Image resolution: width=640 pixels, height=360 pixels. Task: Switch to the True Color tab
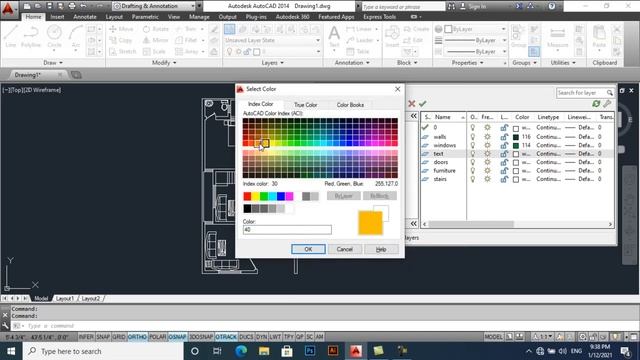click(x=305, y=105)
